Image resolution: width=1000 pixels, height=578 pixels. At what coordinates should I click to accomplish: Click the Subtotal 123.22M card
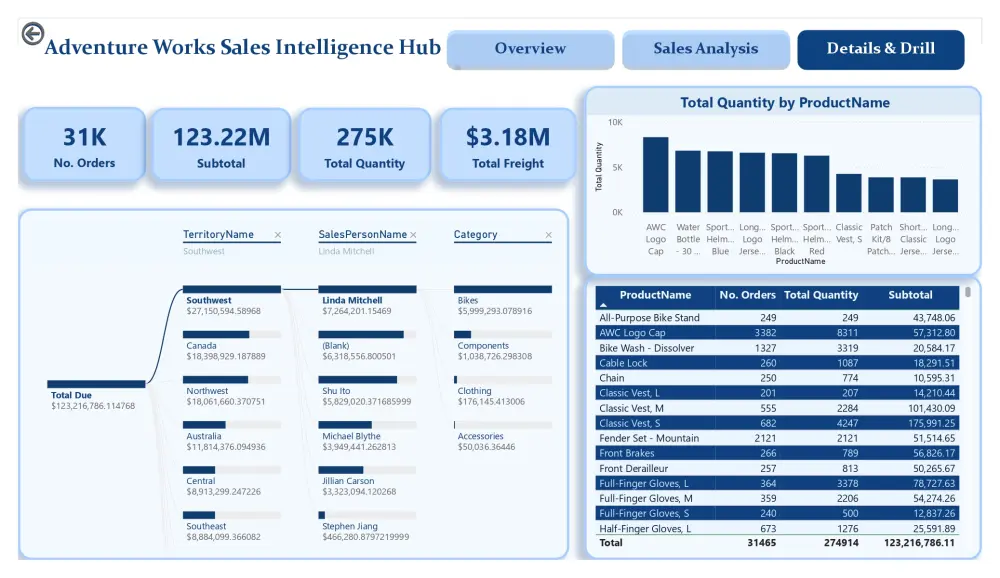tap(221, 145)
